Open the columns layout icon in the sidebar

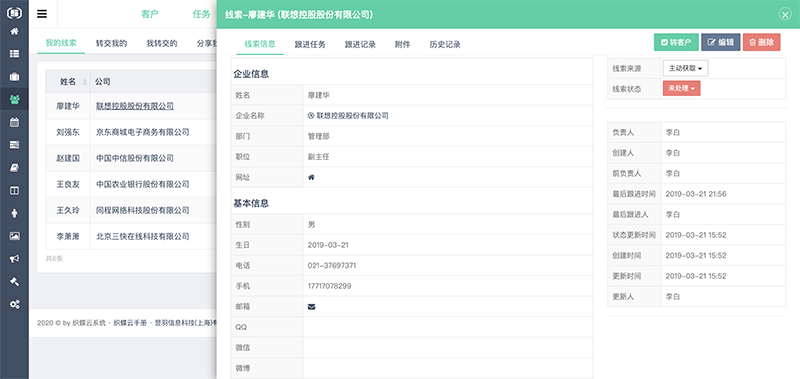(x=14, y=190)
